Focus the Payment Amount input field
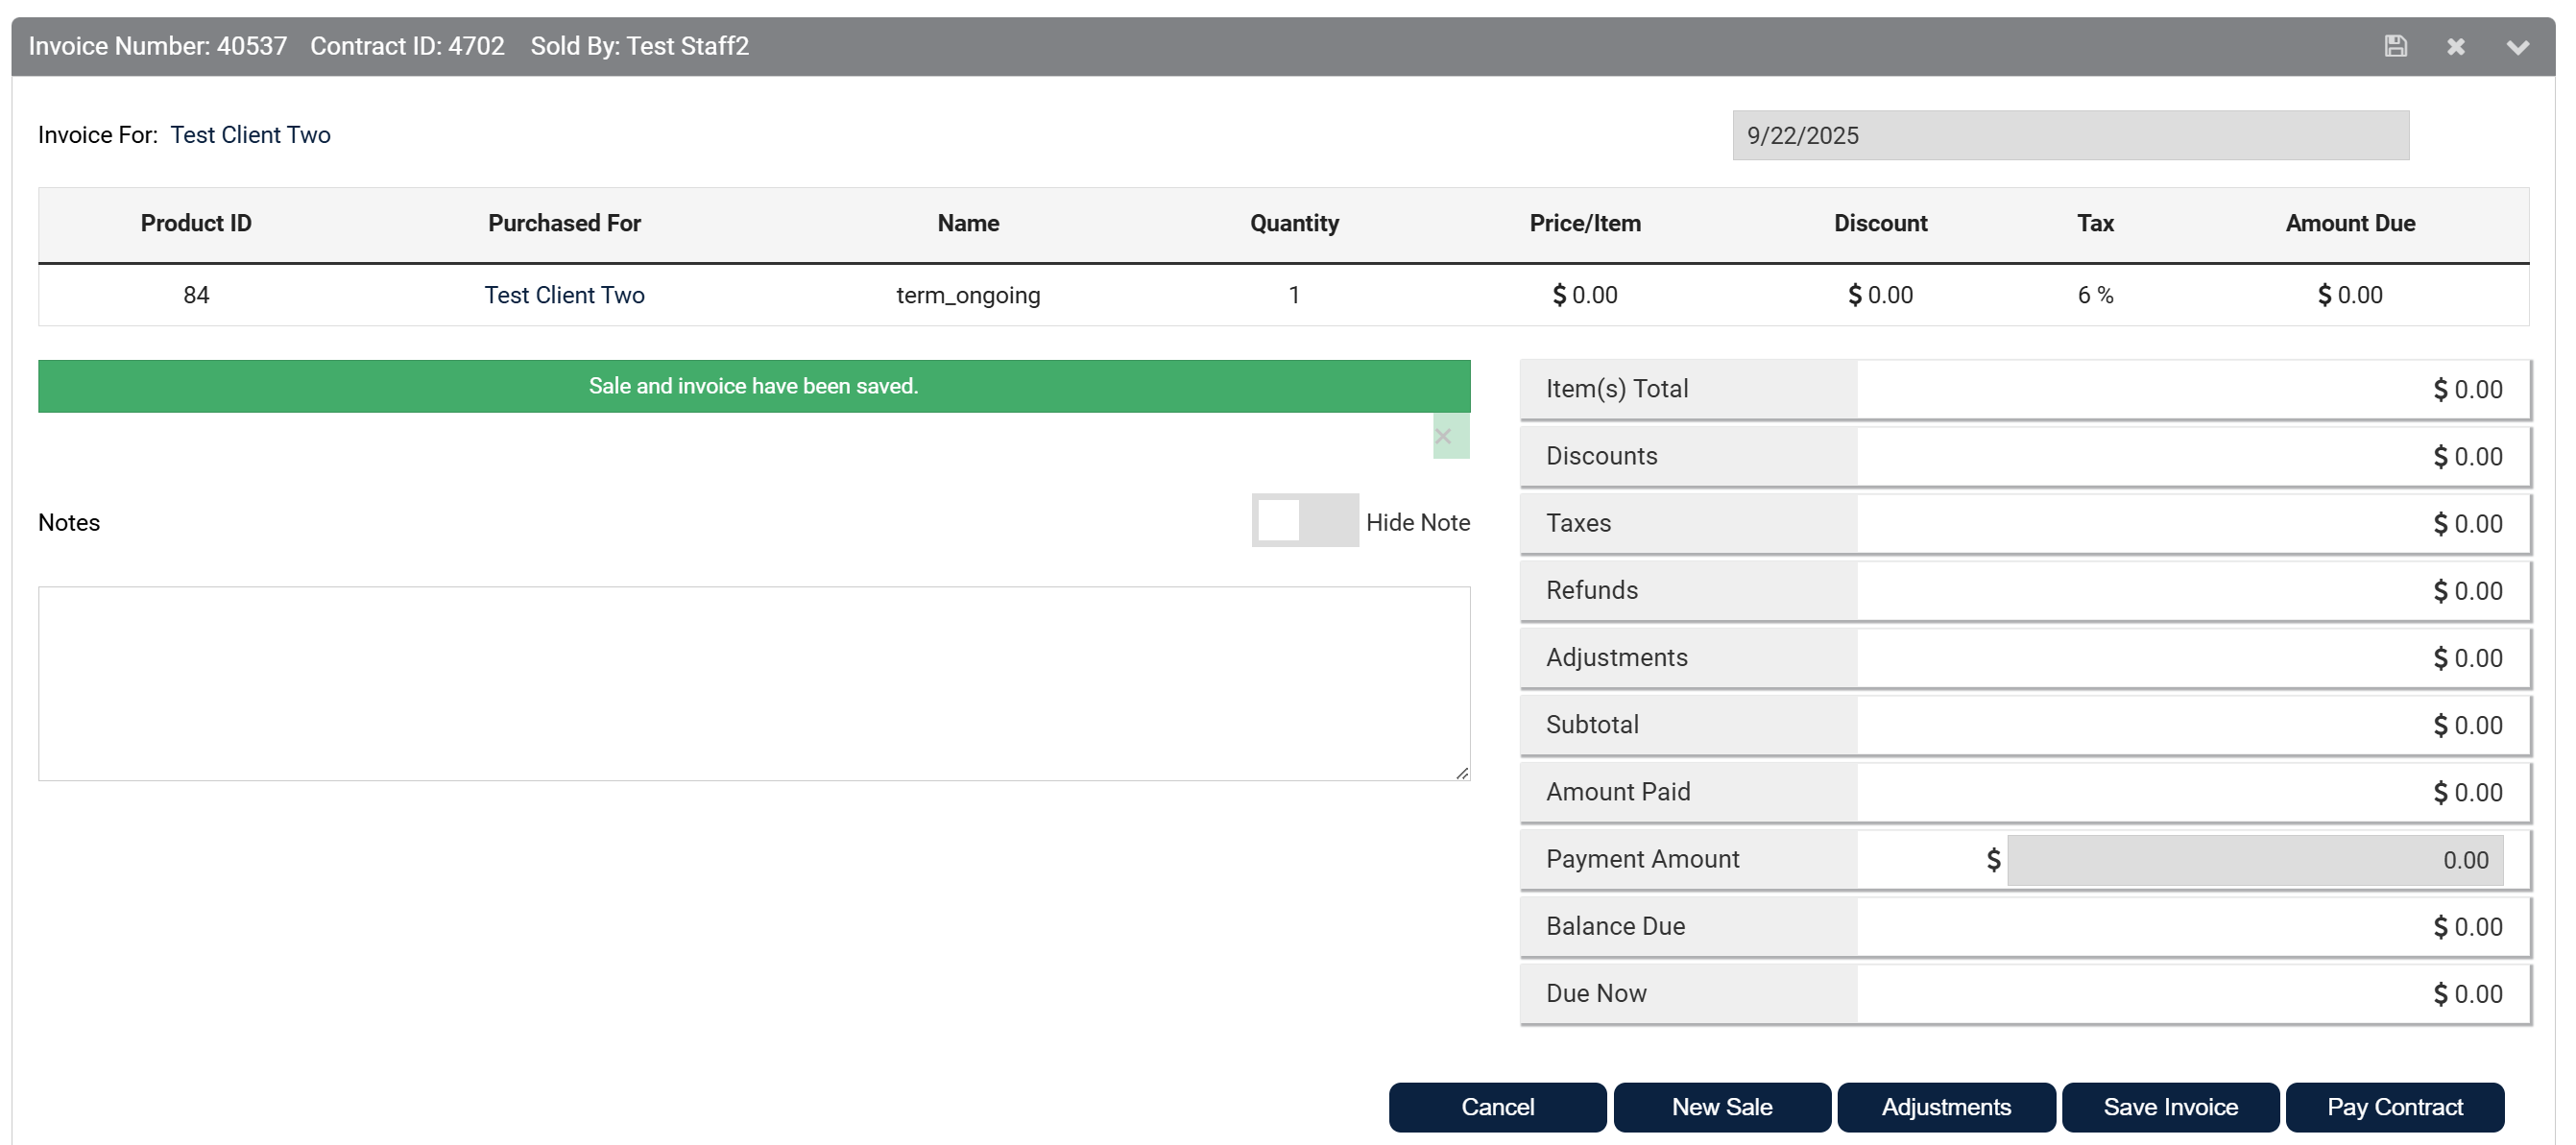 [2254, 860]
